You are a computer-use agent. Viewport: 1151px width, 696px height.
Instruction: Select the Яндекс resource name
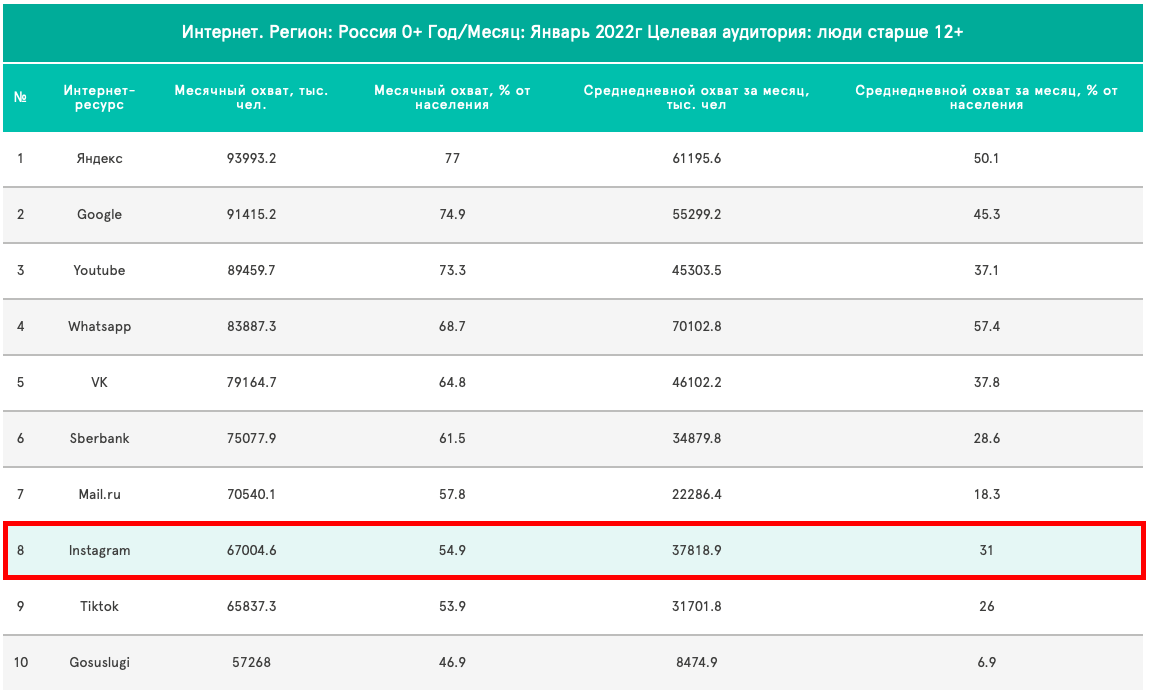(99, 159)
